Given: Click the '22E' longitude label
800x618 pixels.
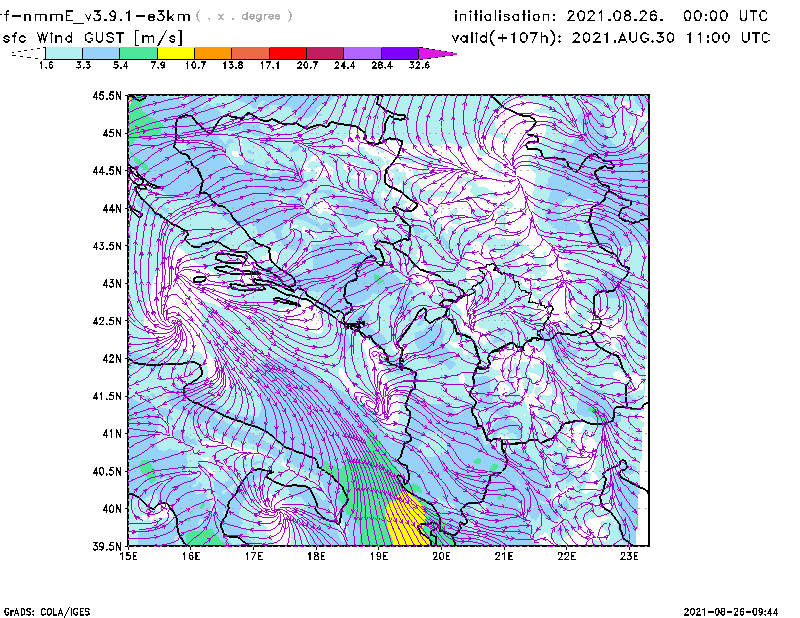Looking at the screenshot, I should (567, 556).
